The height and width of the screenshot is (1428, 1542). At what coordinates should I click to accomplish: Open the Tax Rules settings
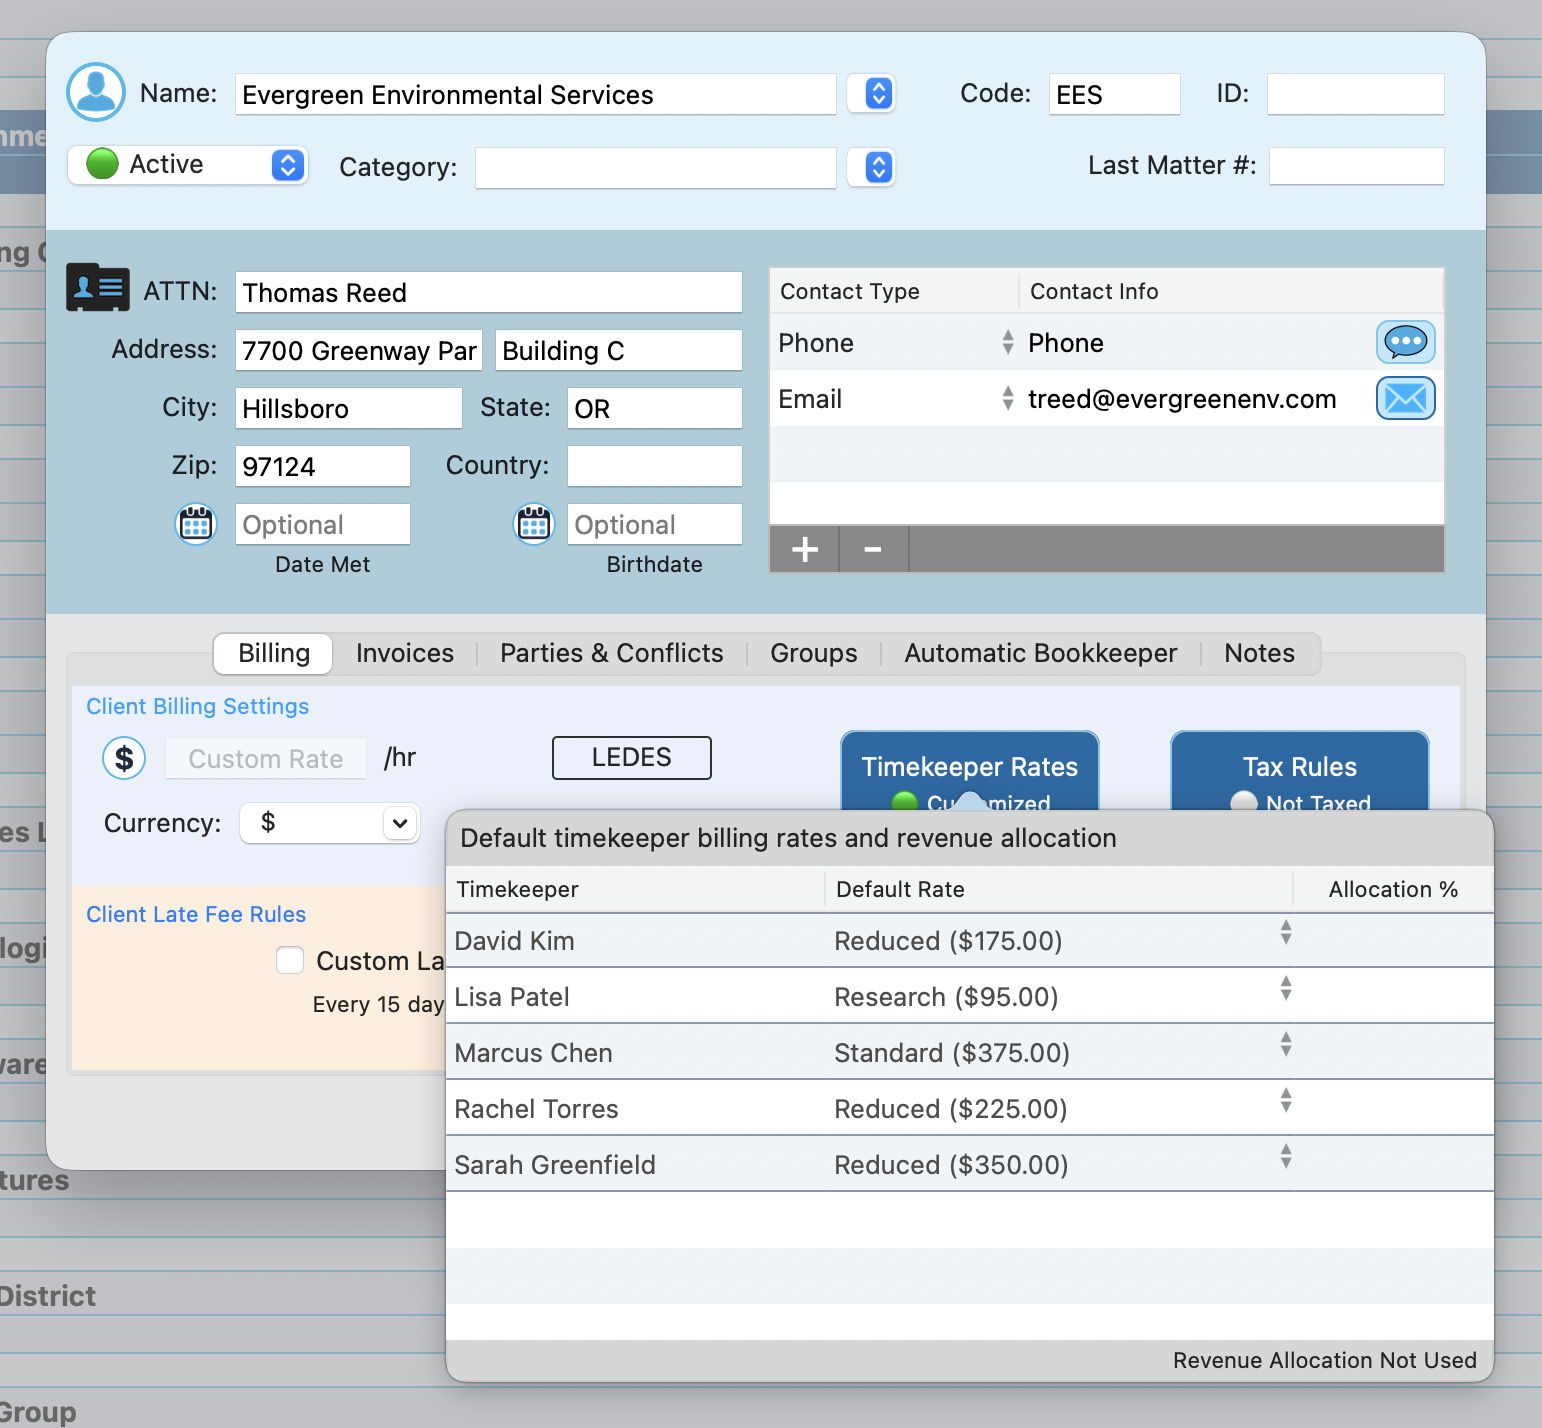1298,766
